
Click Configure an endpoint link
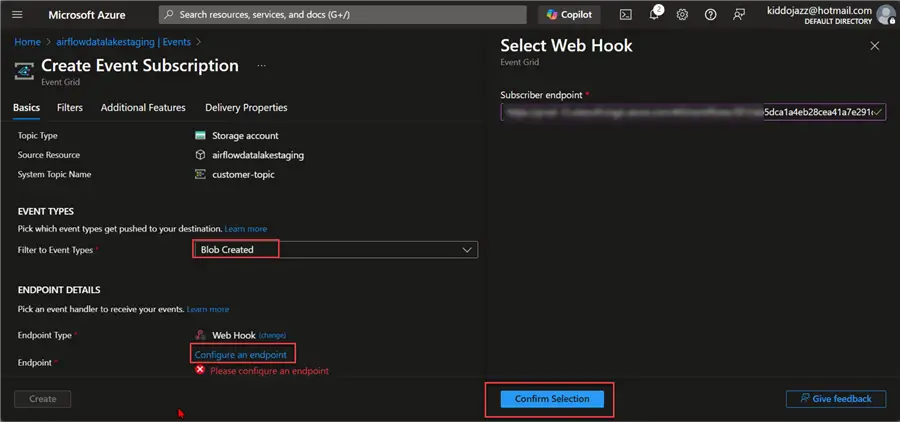tap(240, 355)
